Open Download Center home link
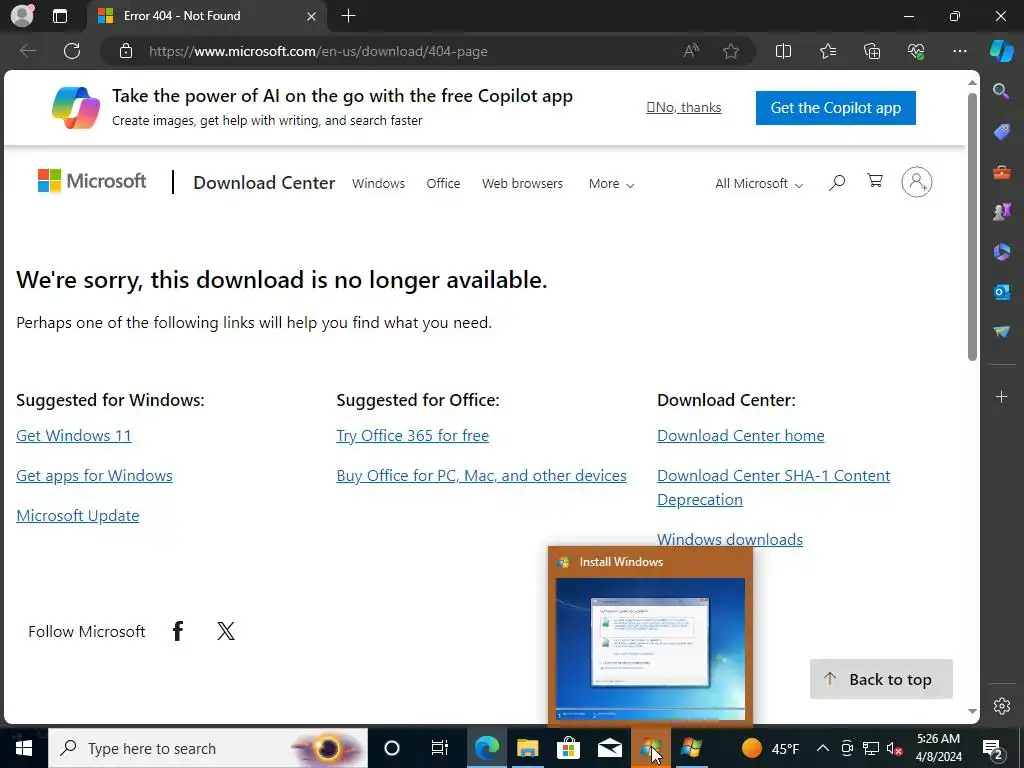The image size is (1024, 768). (741, 436)
